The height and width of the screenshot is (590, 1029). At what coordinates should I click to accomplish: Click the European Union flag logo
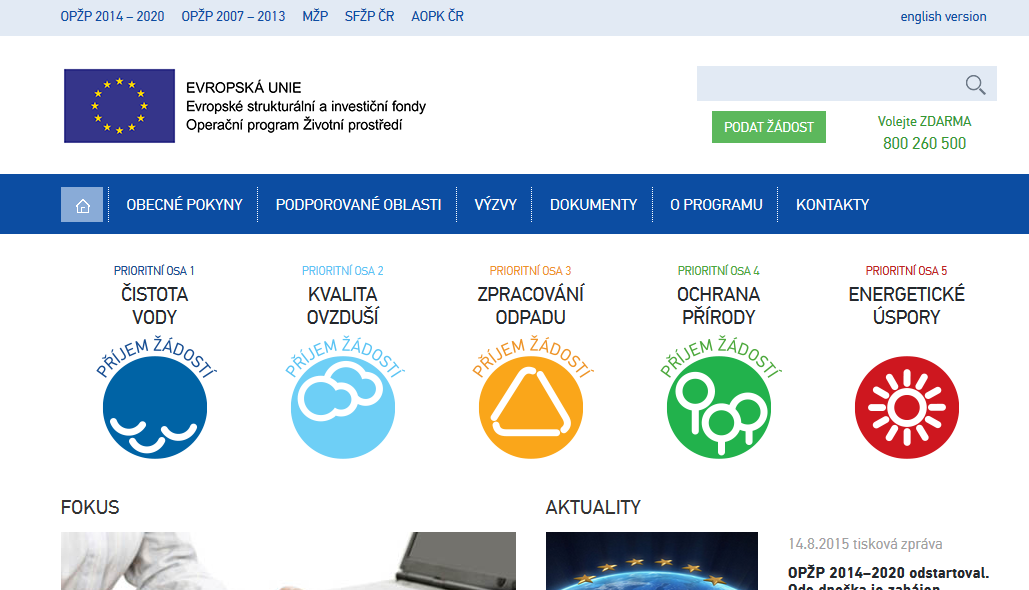pyautogui.click(x=119, y=106)
